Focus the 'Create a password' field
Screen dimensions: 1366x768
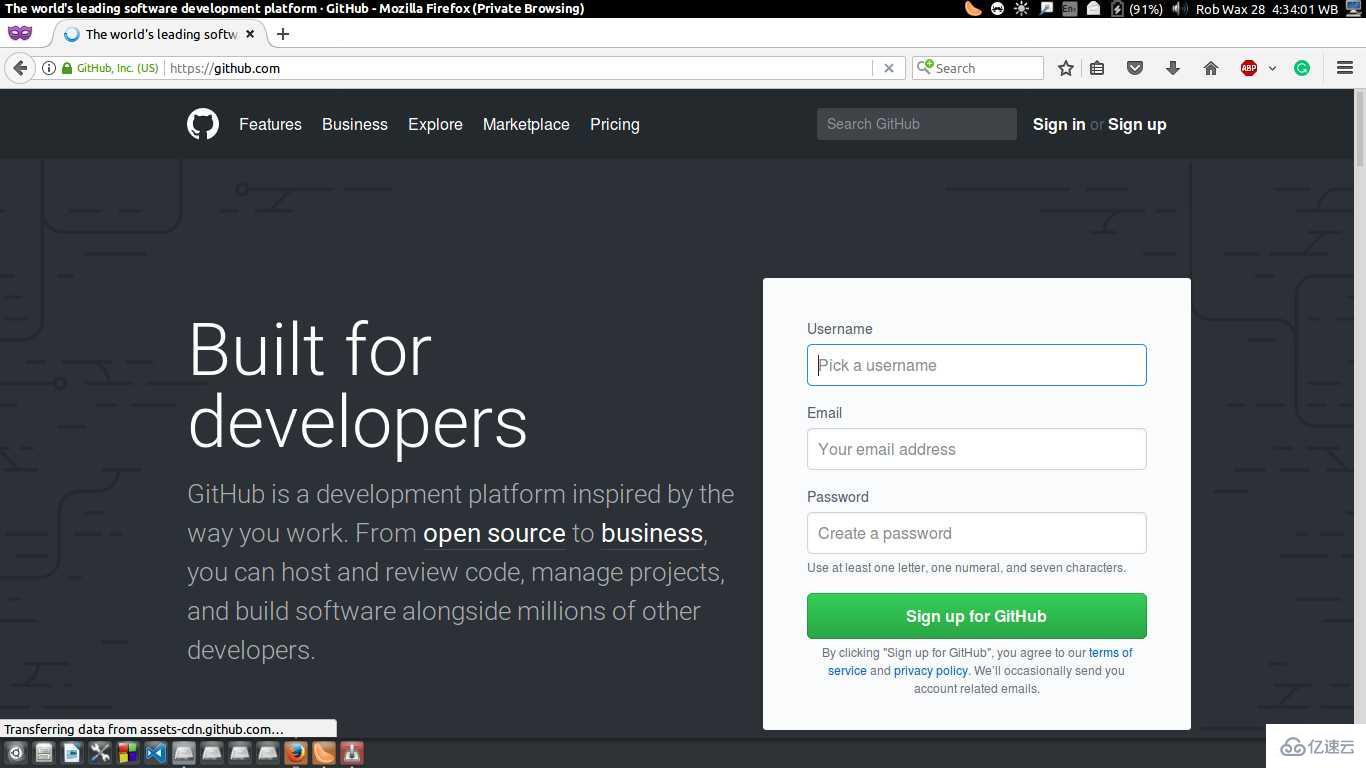(x=977, y=533)
